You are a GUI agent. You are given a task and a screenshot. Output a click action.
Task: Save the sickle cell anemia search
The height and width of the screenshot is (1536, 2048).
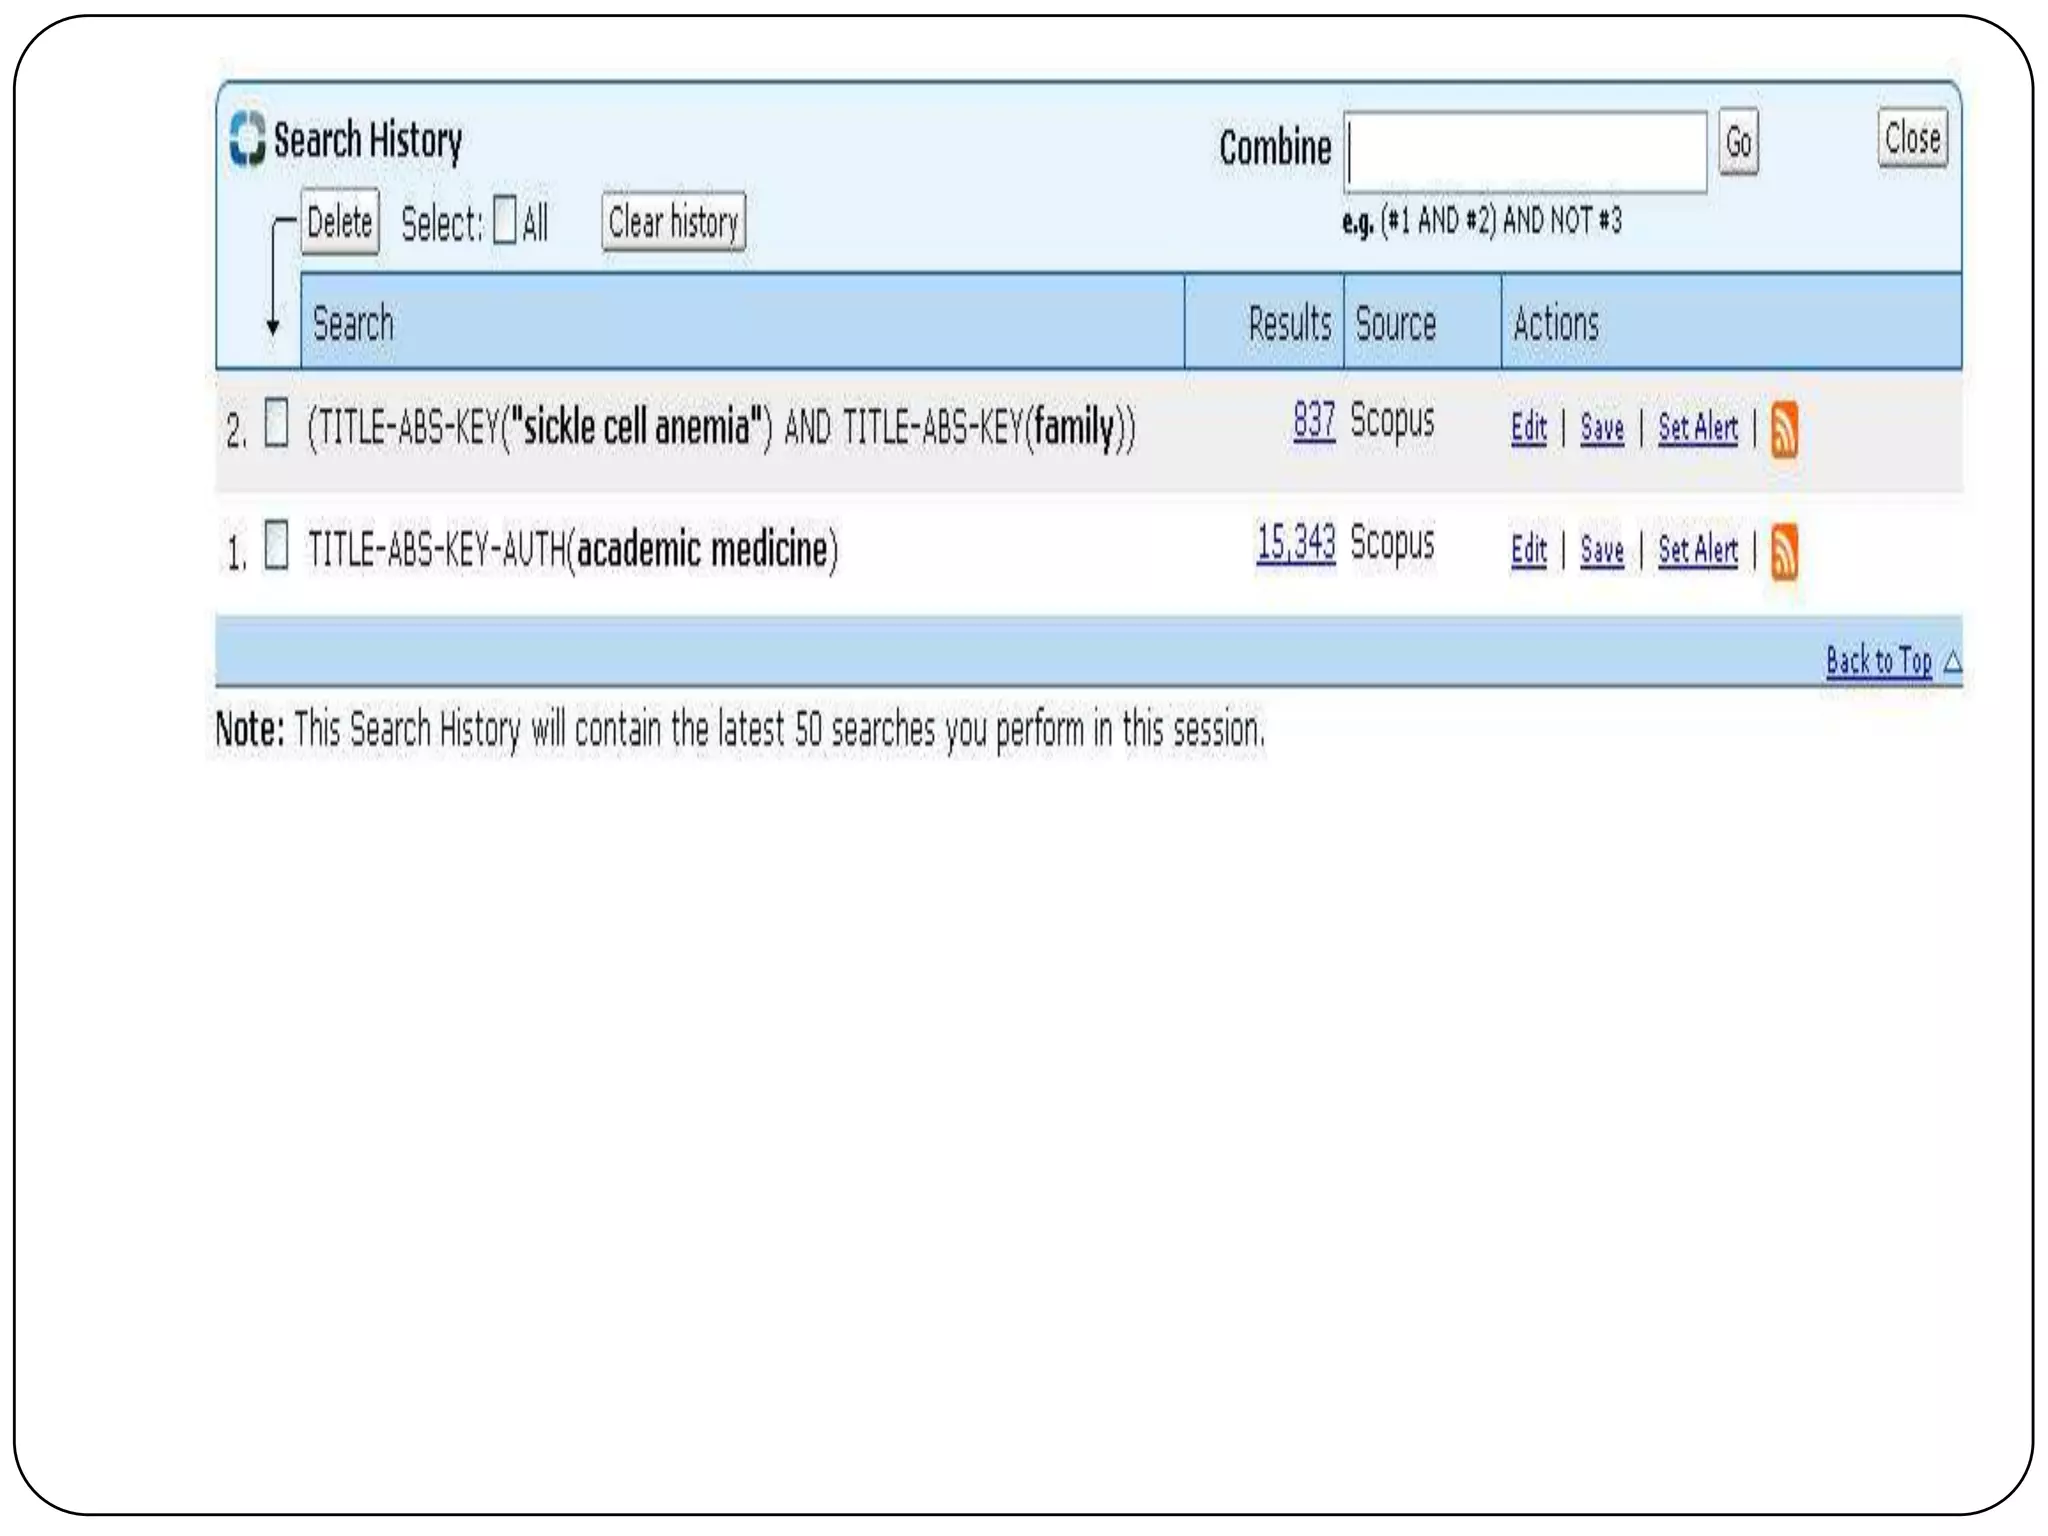1601,428
